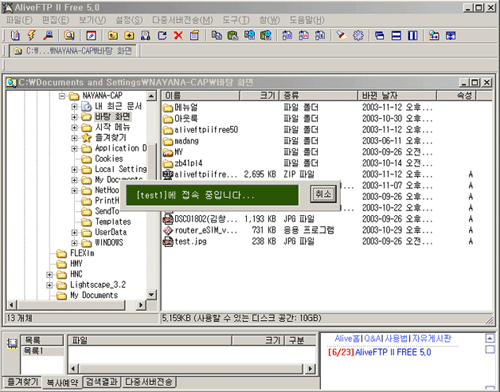Expand the HNC folder node

(50, 275)
